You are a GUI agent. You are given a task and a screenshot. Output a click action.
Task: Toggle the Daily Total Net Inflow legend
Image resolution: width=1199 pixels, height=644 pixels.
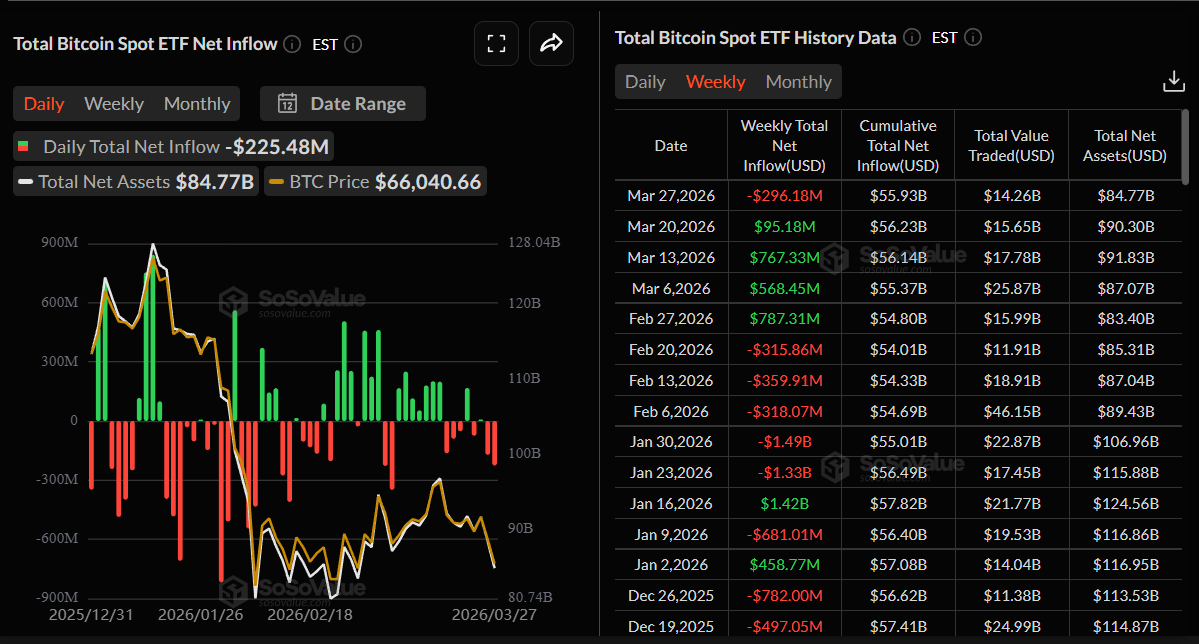(x=172, y=145)
